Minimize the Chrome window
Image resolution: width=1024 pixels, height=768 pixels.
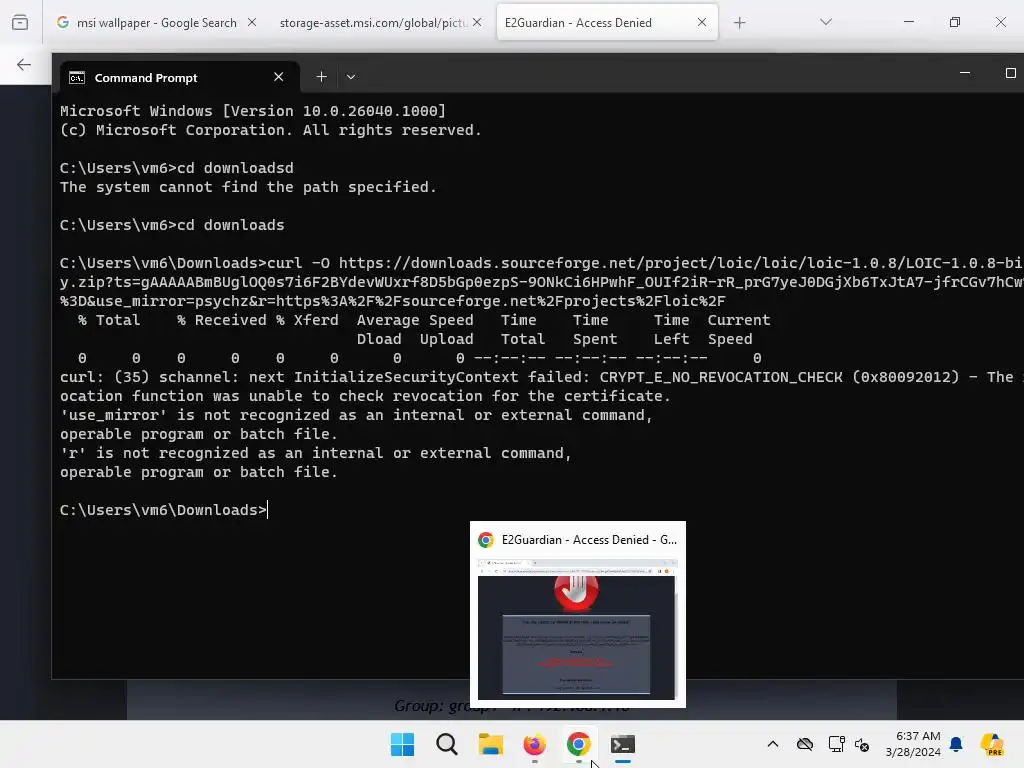click(x=908, y=22)
